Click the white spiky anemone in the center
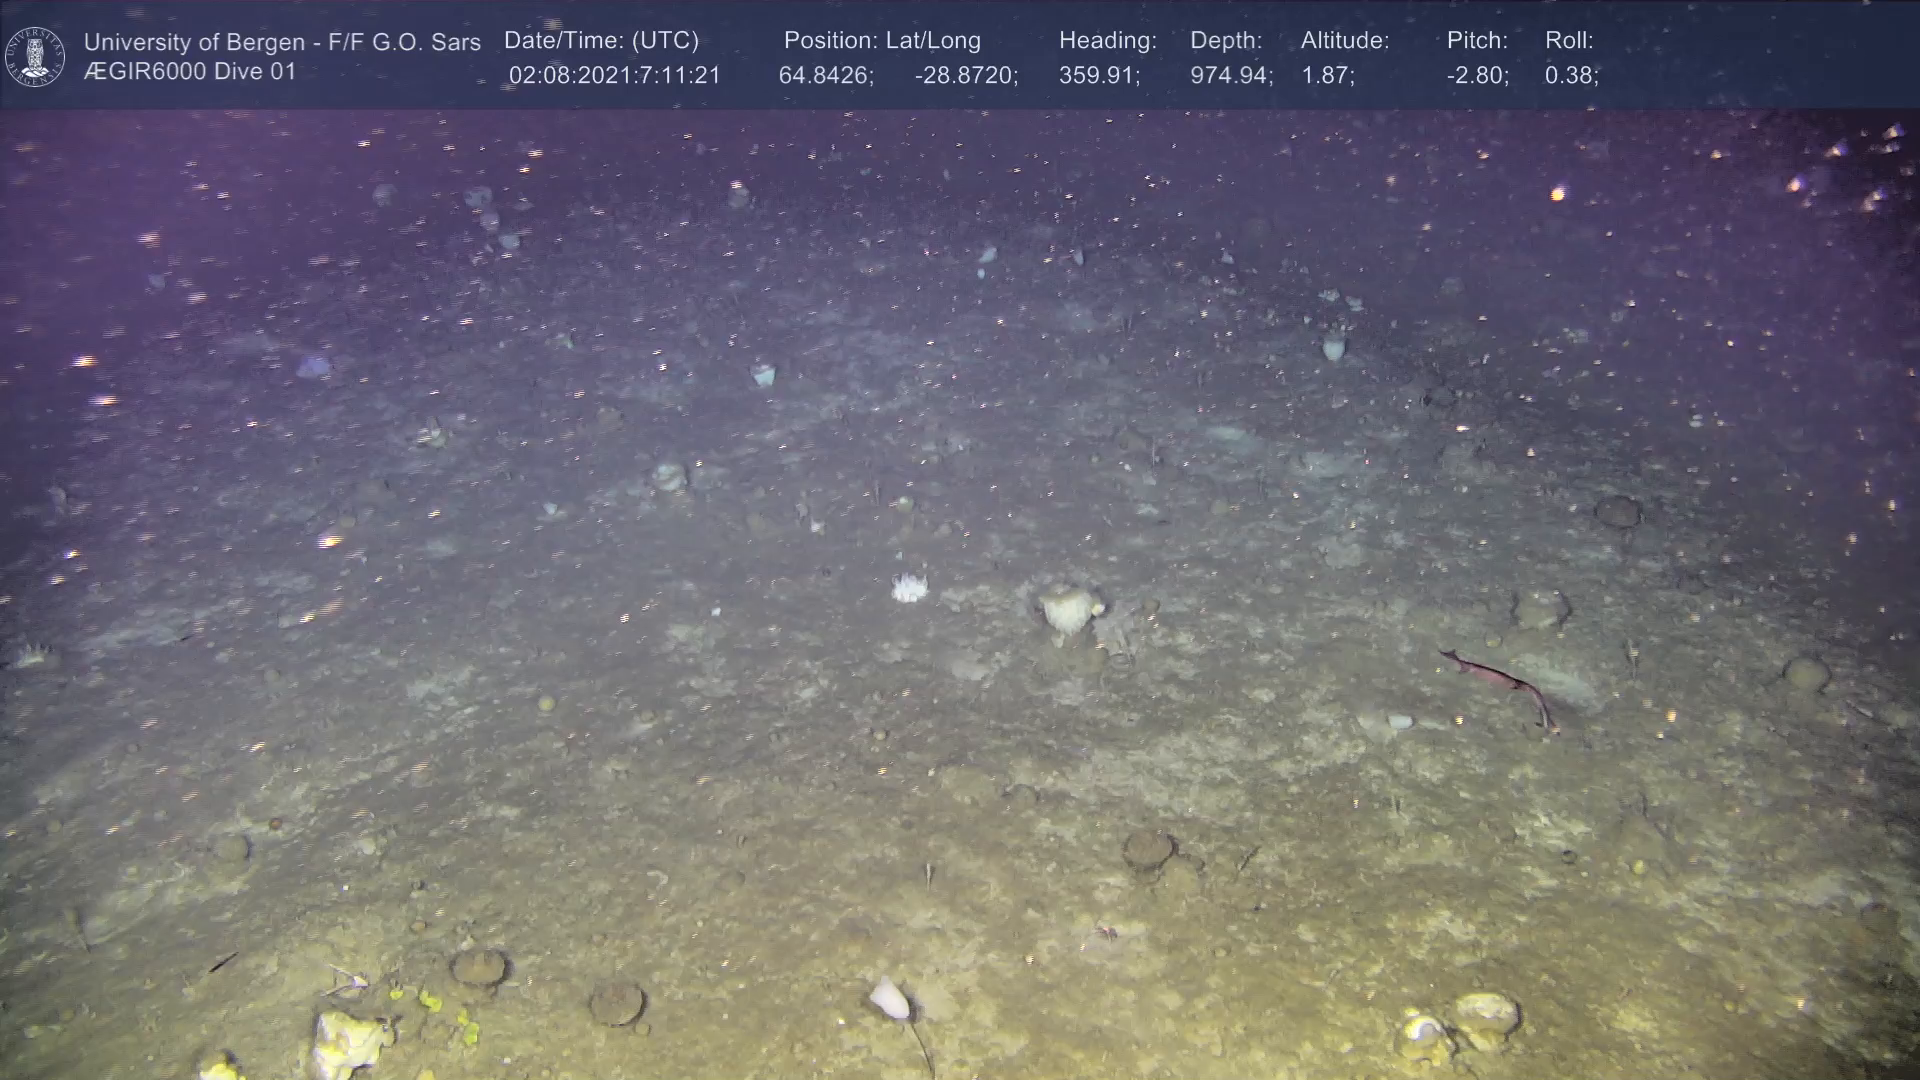The width and height of the screenshot is (1920, 1080). coord(909,588)
